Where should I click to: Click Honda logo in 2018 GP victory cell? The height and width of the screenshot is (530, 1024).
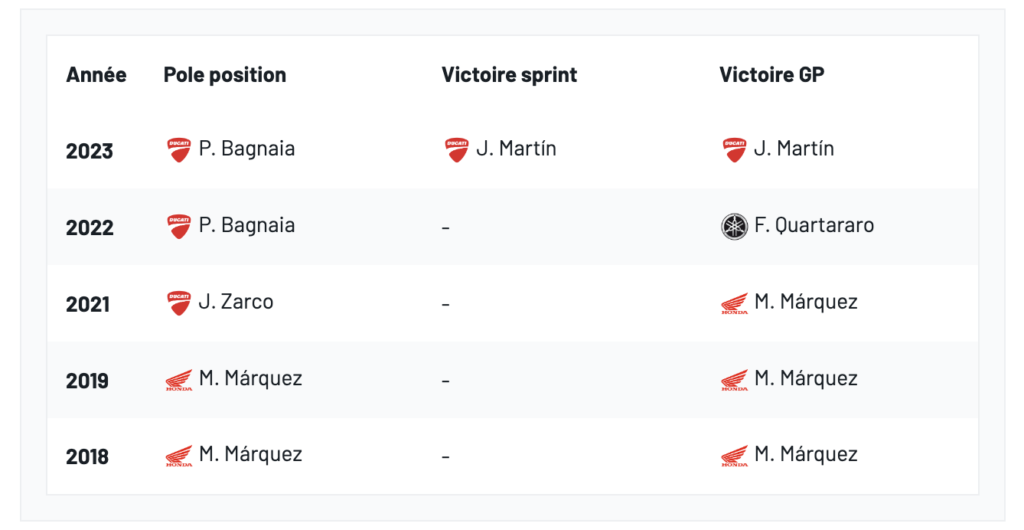click(734, 456)
